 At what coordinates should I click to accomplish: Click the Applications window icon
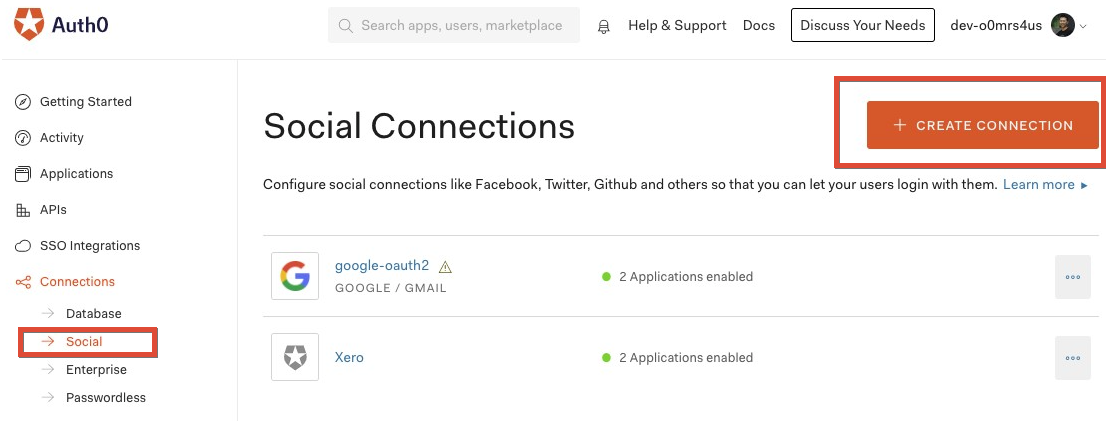tap(23, 174)
